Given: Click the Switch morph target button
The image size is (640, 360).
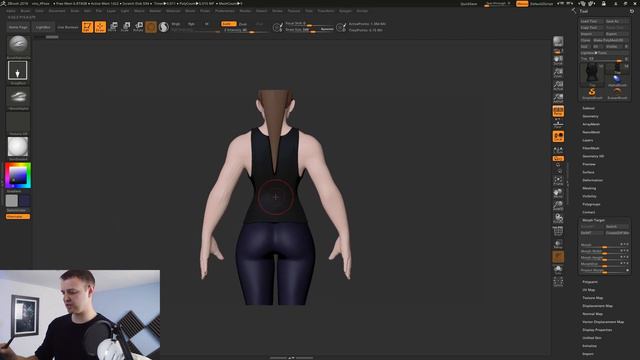Looking at the screenshot, I should 617,227.
